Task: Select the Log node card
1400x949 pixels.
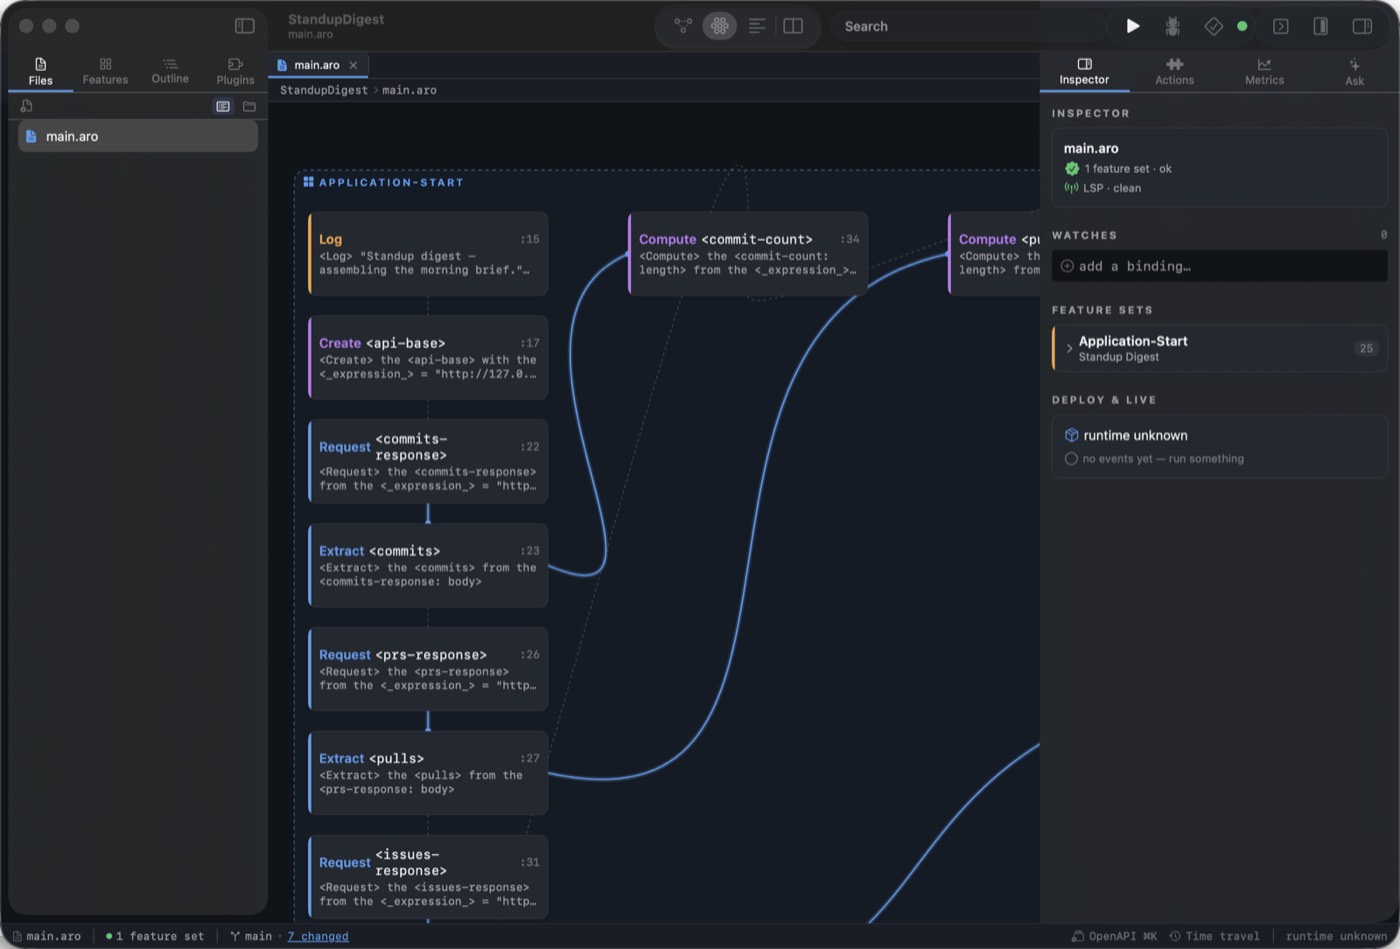Action: tap(428, 254)
